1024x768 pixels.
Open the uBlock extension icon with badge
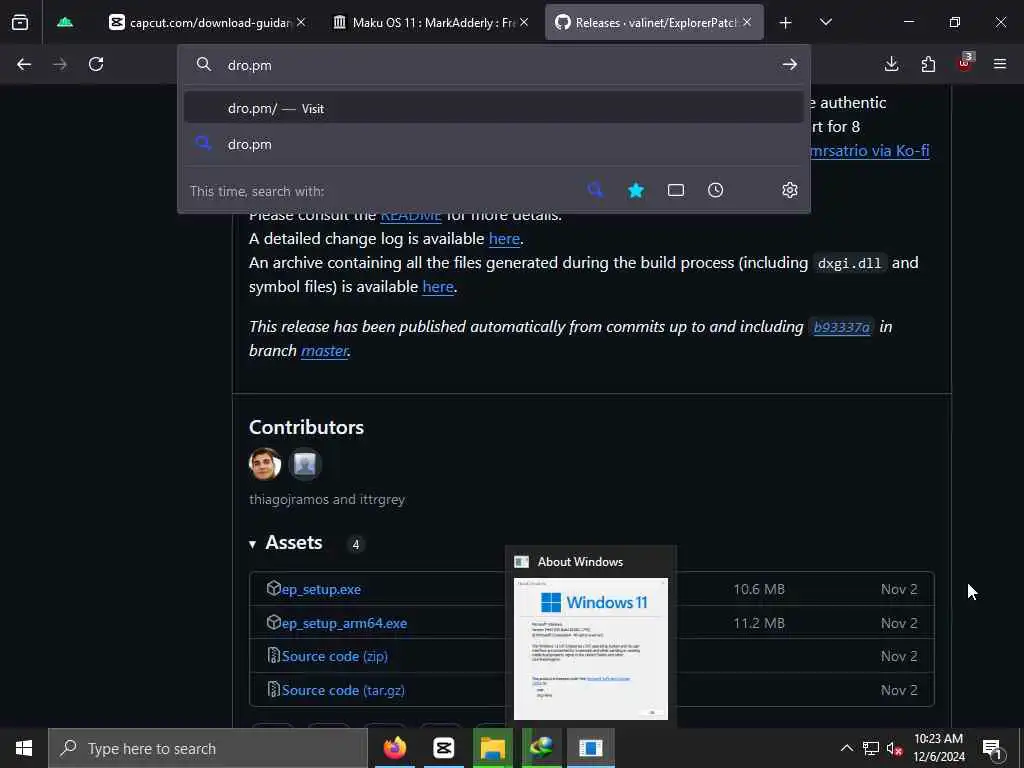(965, 63)
